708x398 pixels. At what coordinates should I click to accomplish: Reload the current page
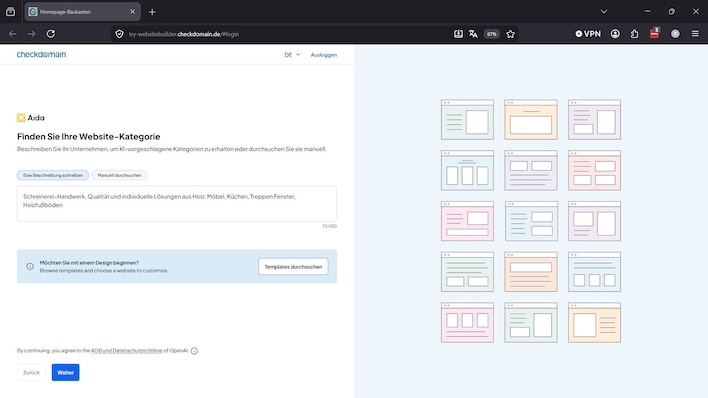click(x=51, y=34)
